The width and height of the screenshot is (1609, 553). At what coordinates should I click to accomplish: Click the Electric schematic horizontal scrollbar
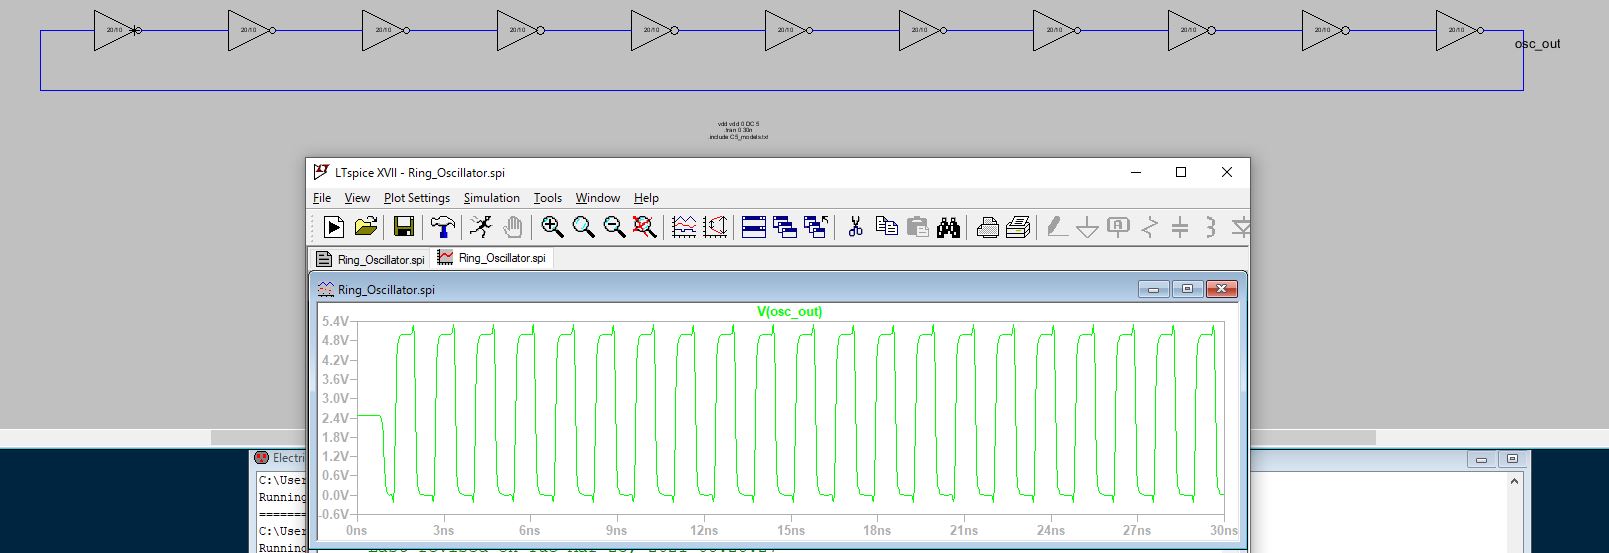260,437
